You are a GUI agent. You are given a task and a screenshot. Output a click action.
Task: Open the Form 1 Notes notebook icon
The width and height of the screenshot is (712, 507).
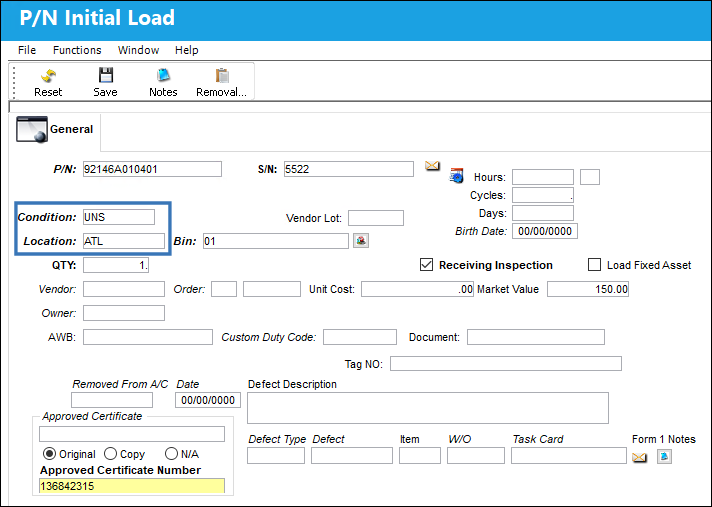[x=664, y=456]
